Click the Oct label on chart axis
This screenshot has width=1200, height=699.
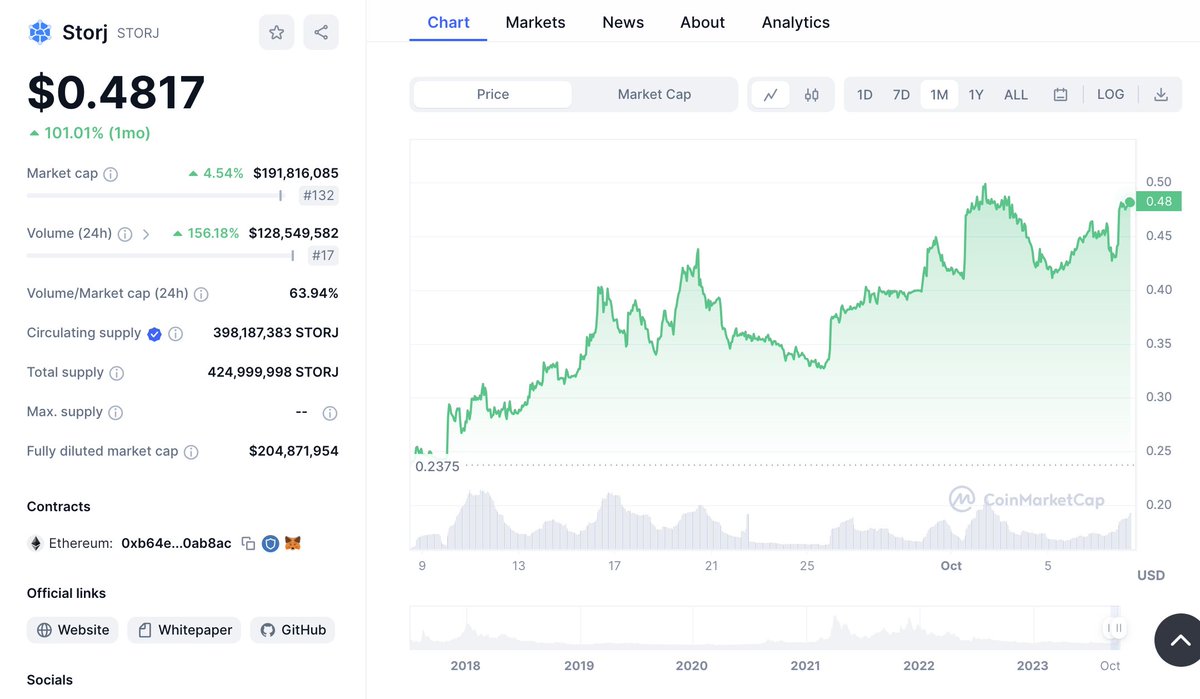click(x=951, y=566)
